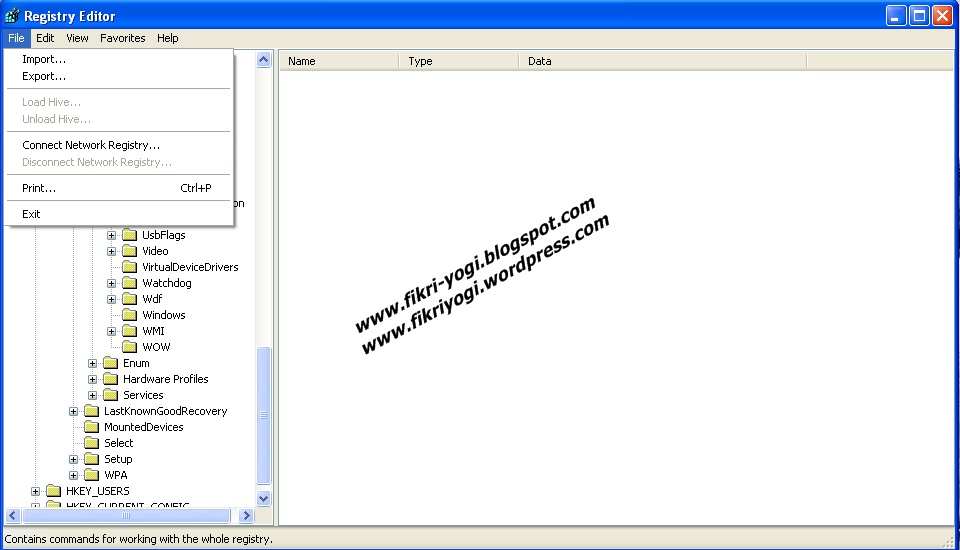This screenshot has width=960, height=550.
Task: Click the HKEY_USERS folder icon
Action: coord(53,491)
